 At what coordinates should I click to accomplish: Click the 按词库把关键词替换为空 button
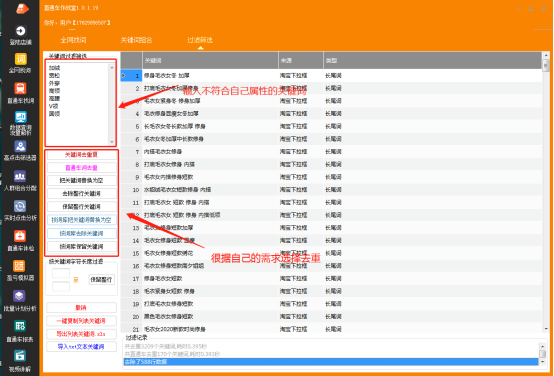pos(81,220)
